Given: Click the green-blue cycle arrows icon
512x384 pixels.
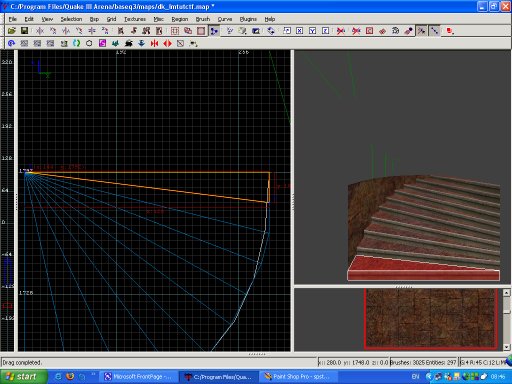Looking at the screenshot, I should (x=76, y=43).
